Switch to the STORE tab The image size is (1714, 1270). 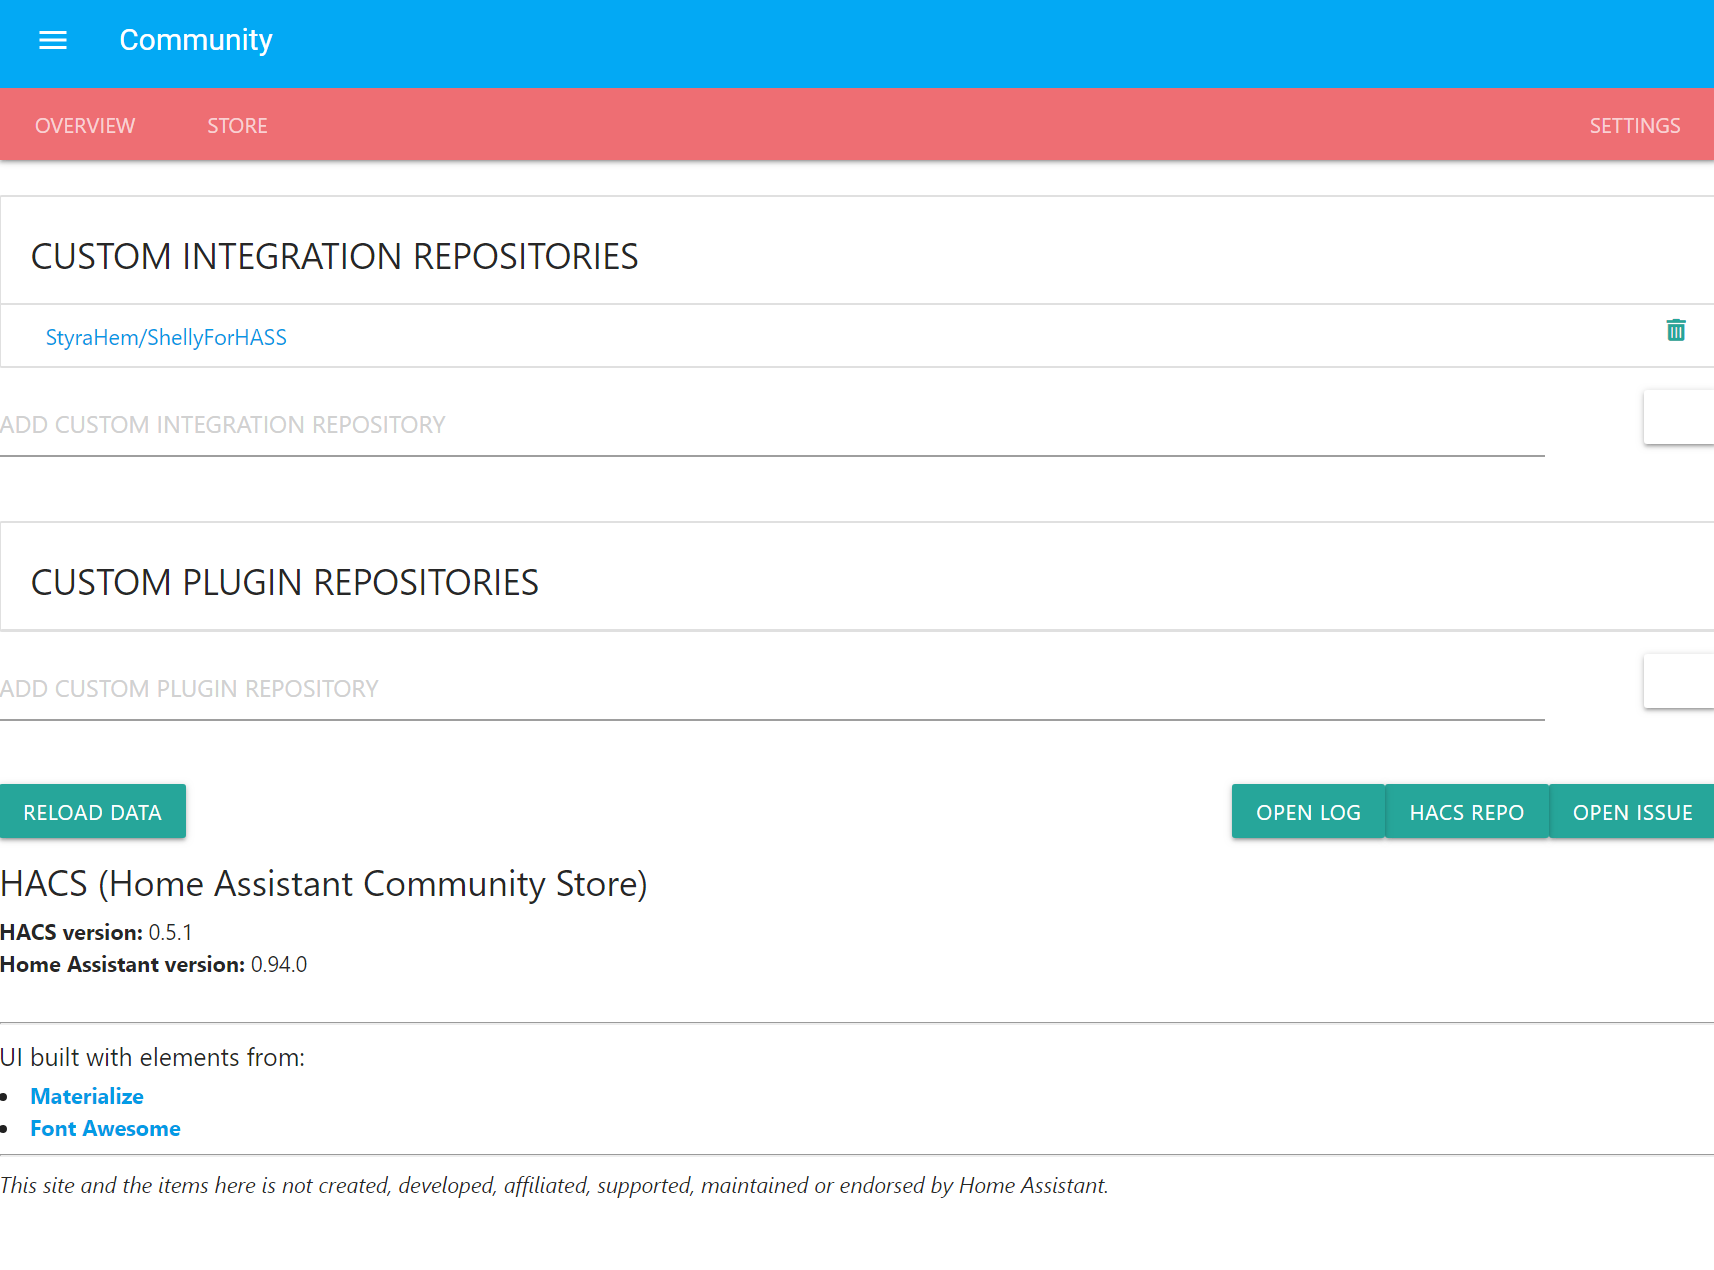[x=237, y=125]
